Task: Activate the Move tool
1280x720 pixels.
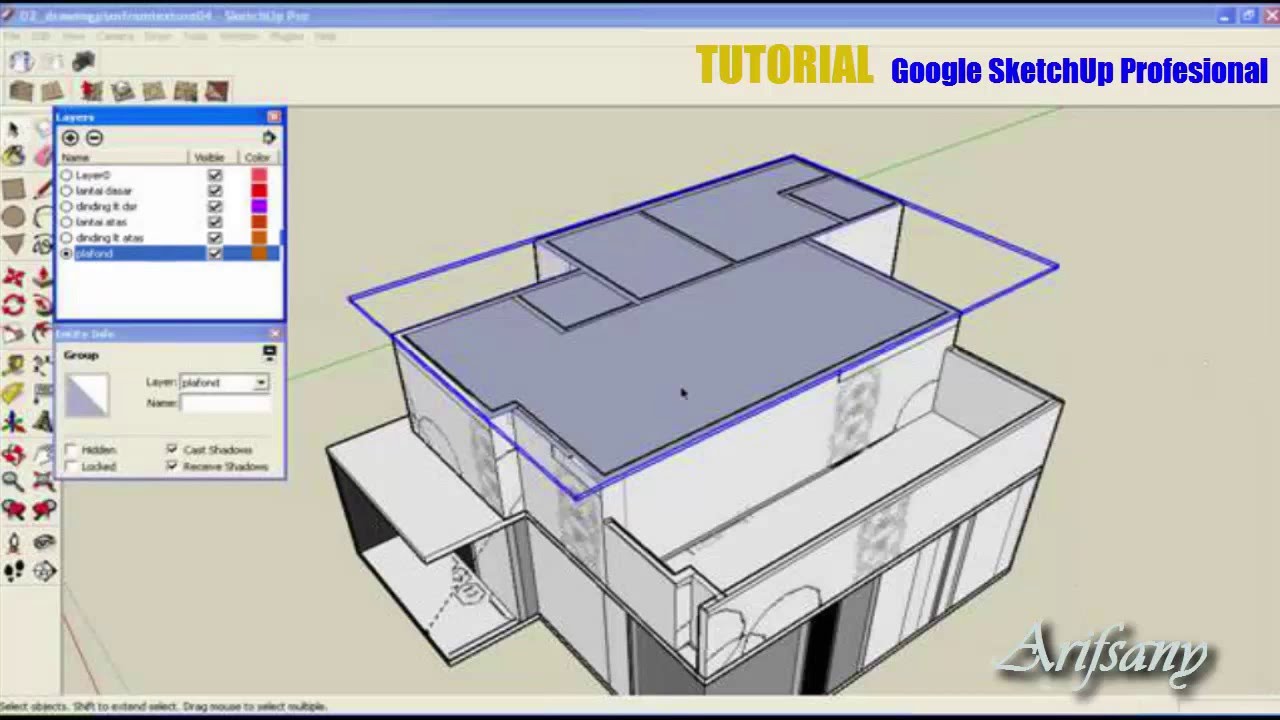Action: [13, 278]
